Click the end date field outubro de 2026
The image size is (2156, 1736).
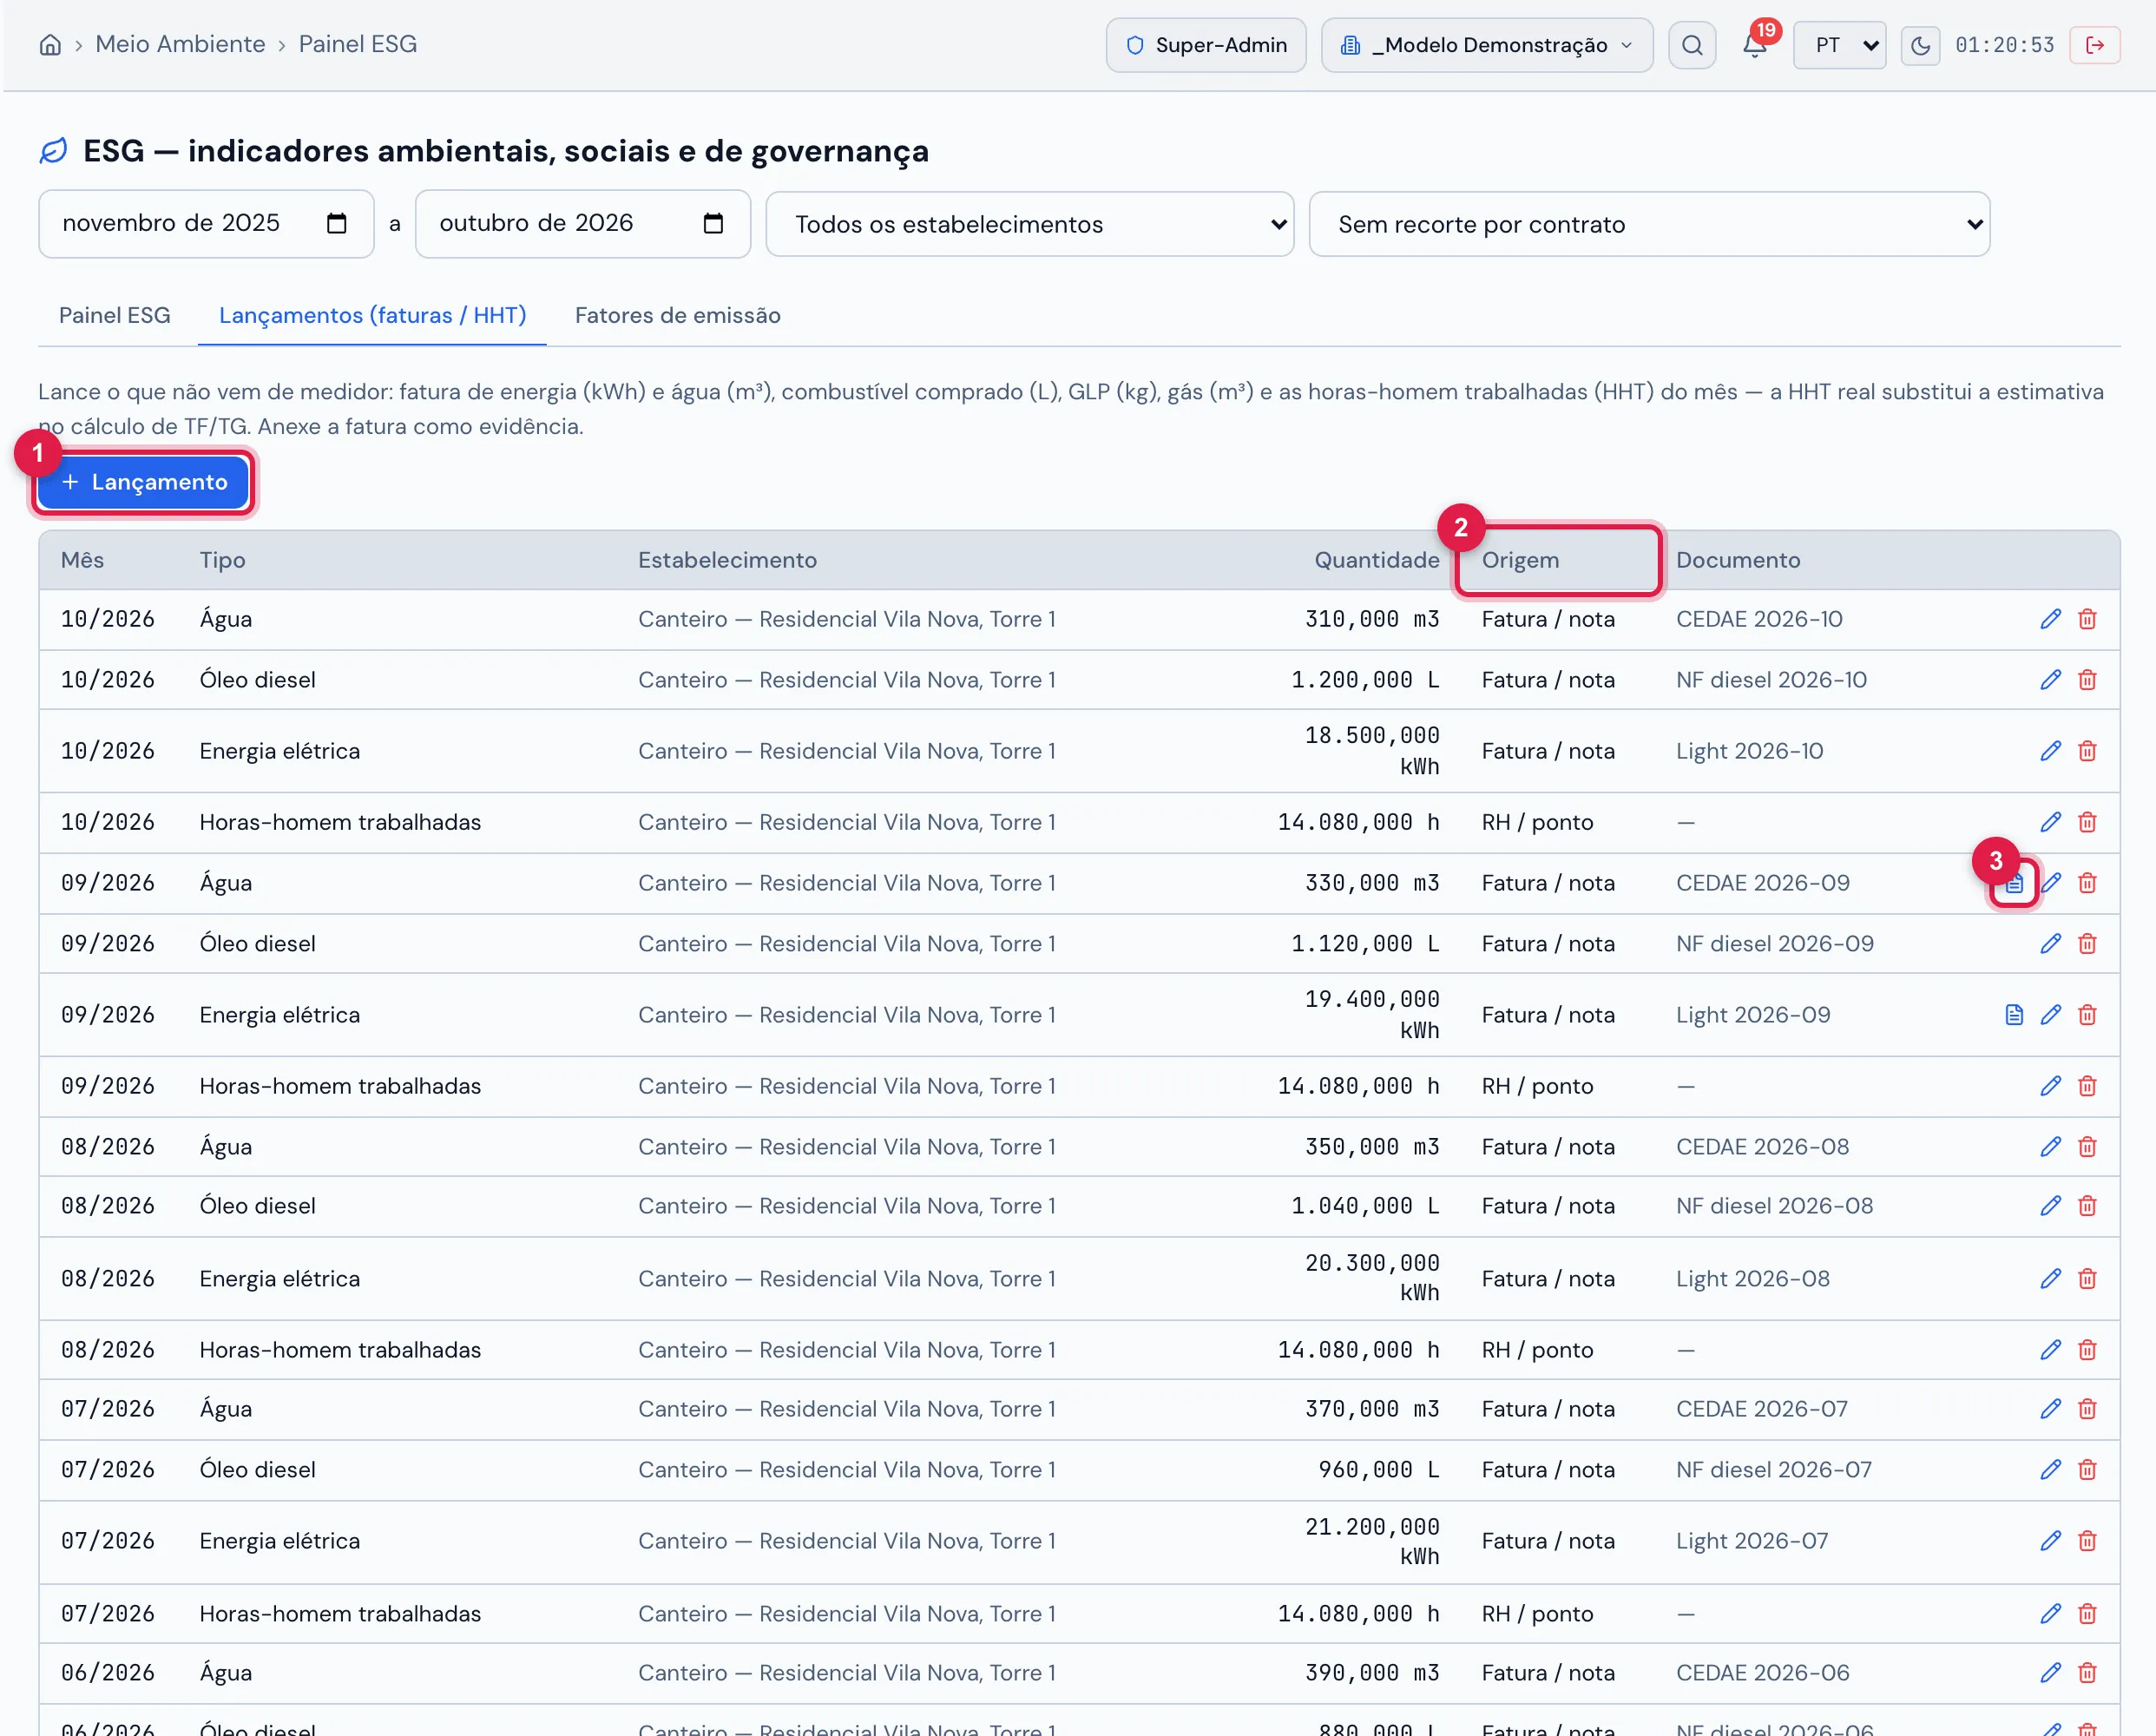pyautogui.click(x=583, y=224)
